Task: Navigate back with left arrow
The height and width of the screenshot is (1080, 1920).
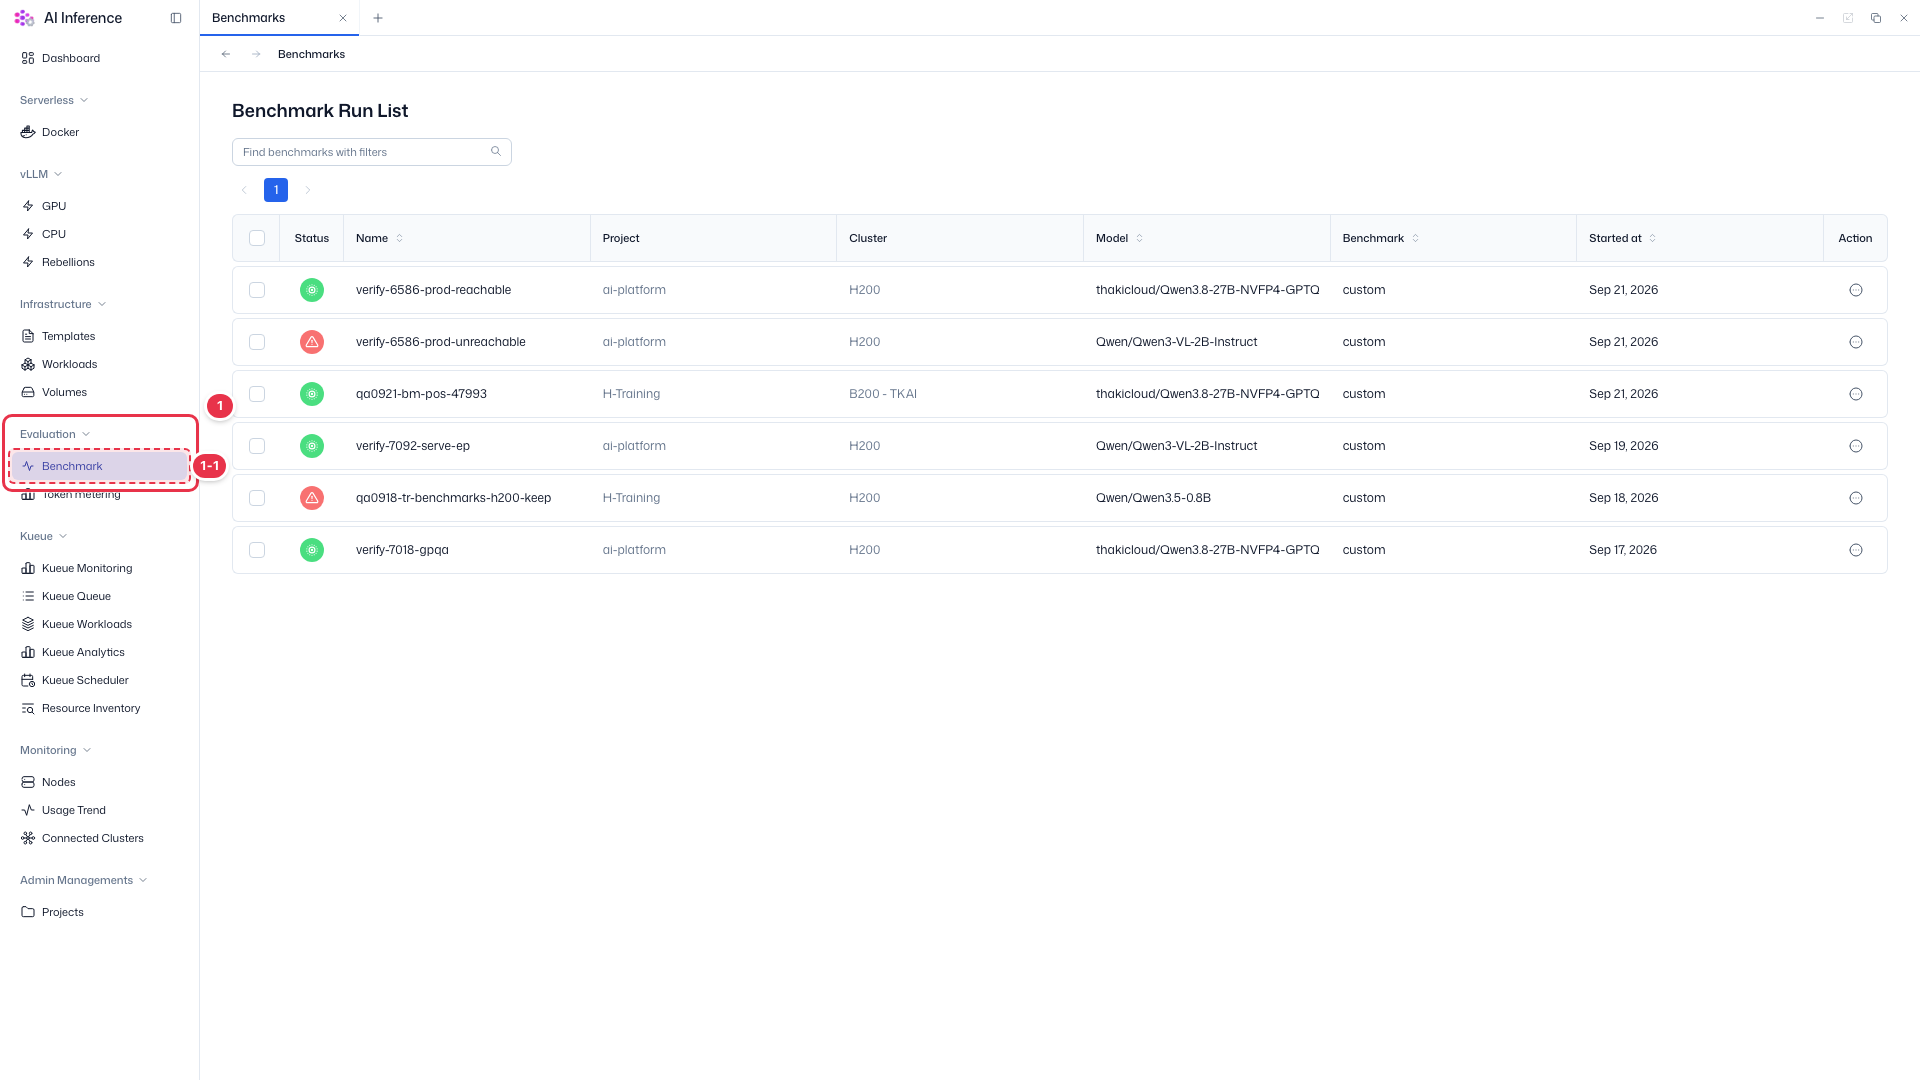Action: (226, 54)
